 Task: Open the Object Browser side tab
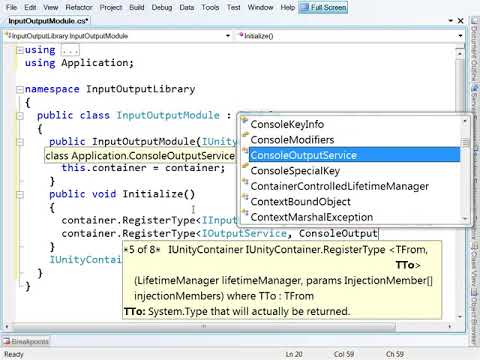(474, 318)
